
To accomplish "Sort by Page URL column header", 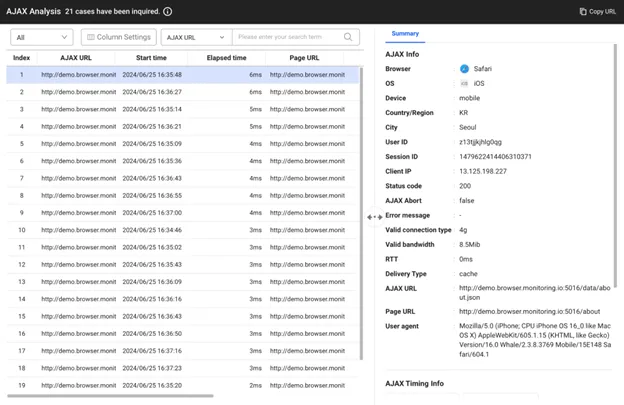I will click(x=304, y=58).
